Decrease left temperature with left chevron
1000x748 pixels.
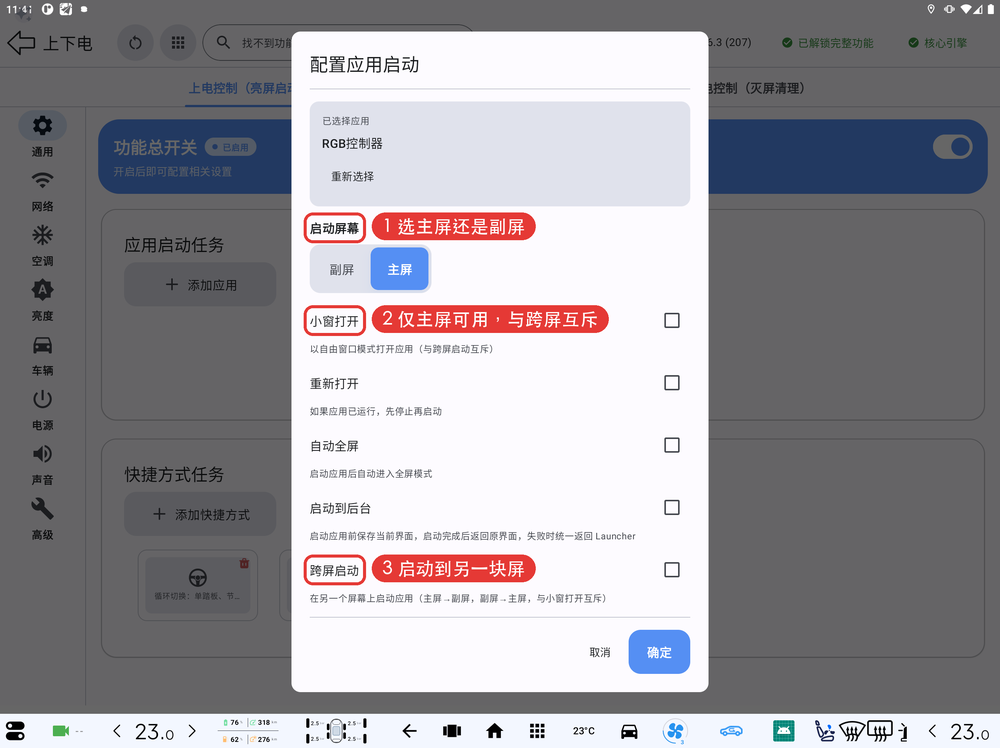117,731
